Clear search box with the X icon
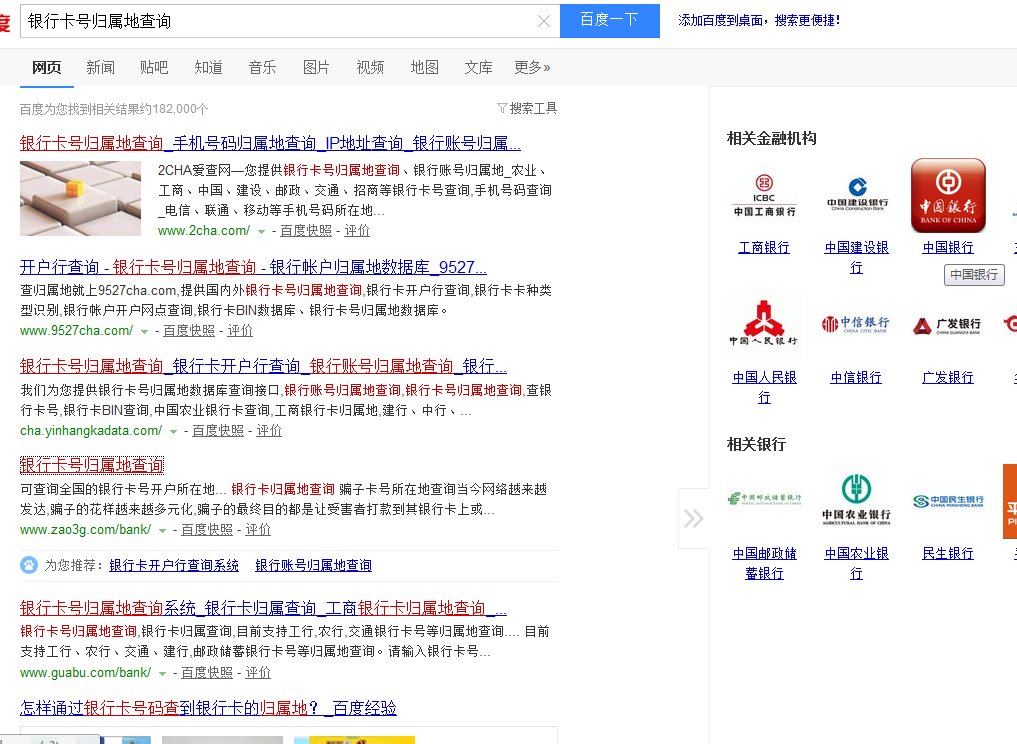 (544, 21)
